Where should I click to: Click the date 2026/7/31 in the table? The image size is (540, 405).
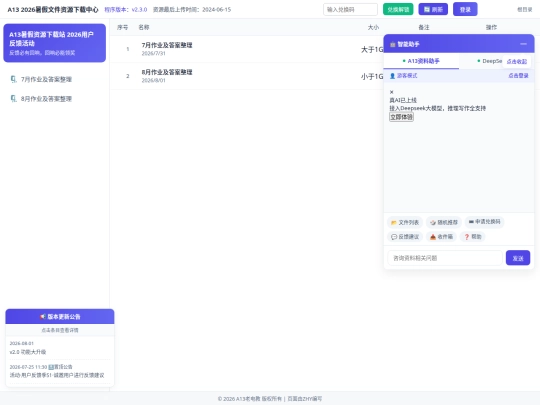tap(154, 53)
